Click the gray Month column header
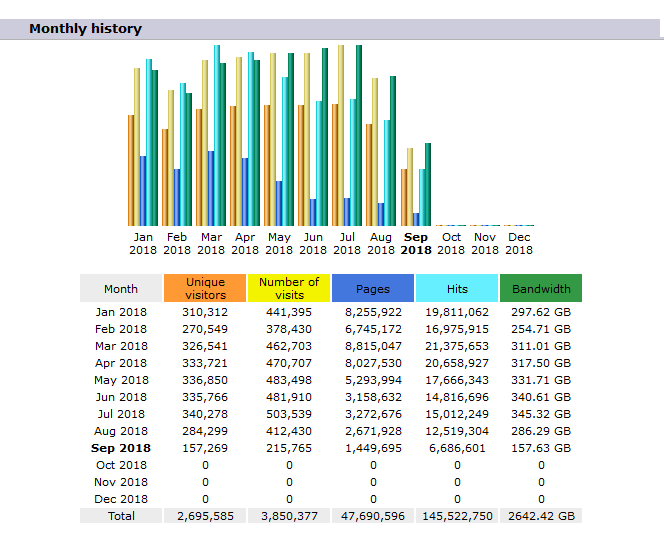The image size is (664, 540). point(121,288)
